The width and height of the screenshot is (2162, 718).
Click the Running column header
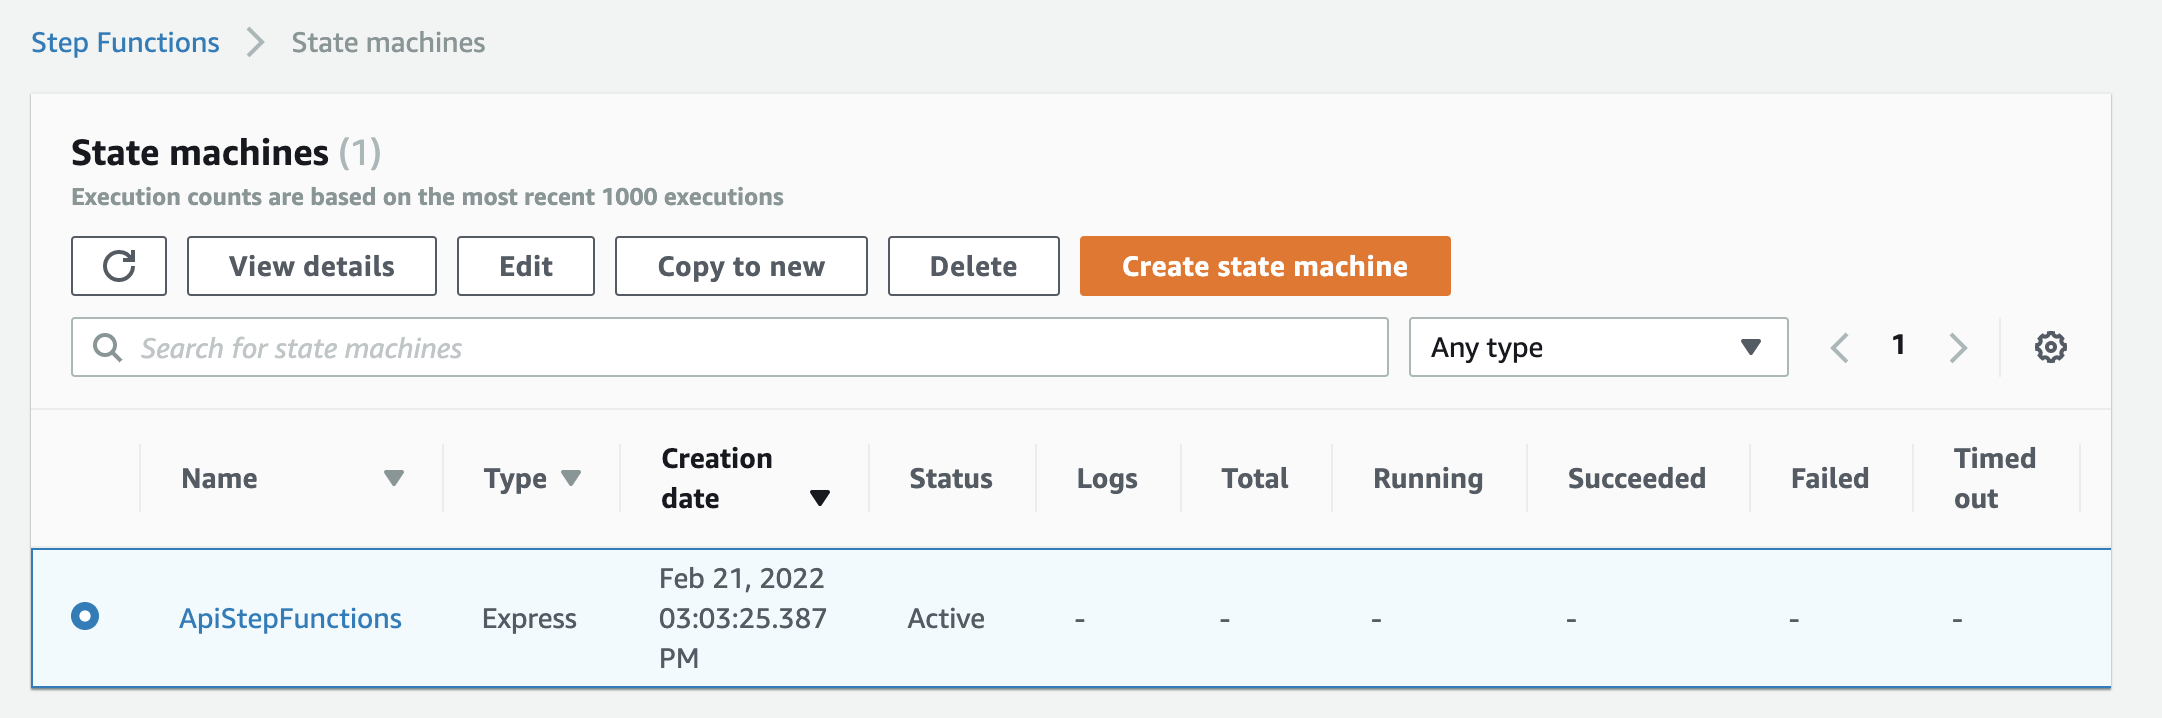click(1428, 479)
